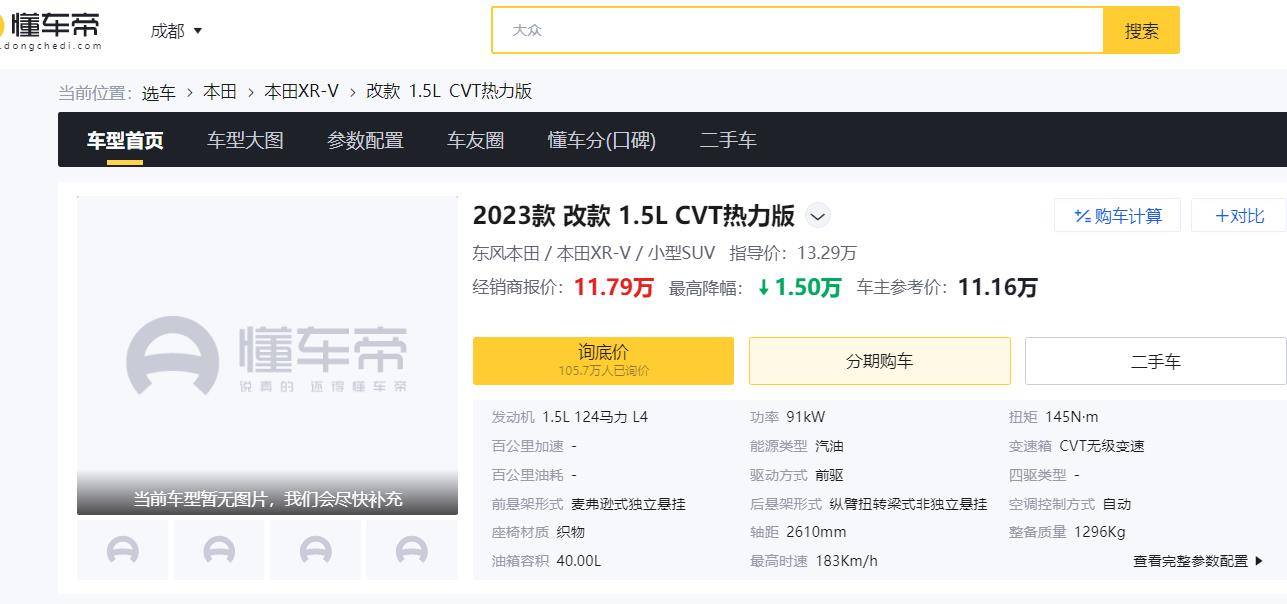Click rear suspension value 纵臂扭转梁式非独立悬挂
This screenshot has height=604, width=1287.
pyautogui.click(x=908, y=504)
